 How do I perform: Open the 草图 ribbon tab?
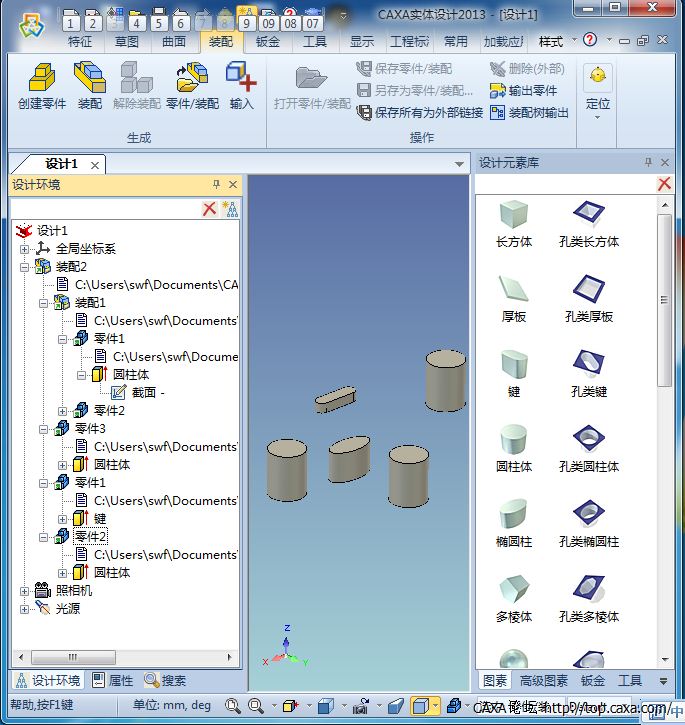pos(127,42)
